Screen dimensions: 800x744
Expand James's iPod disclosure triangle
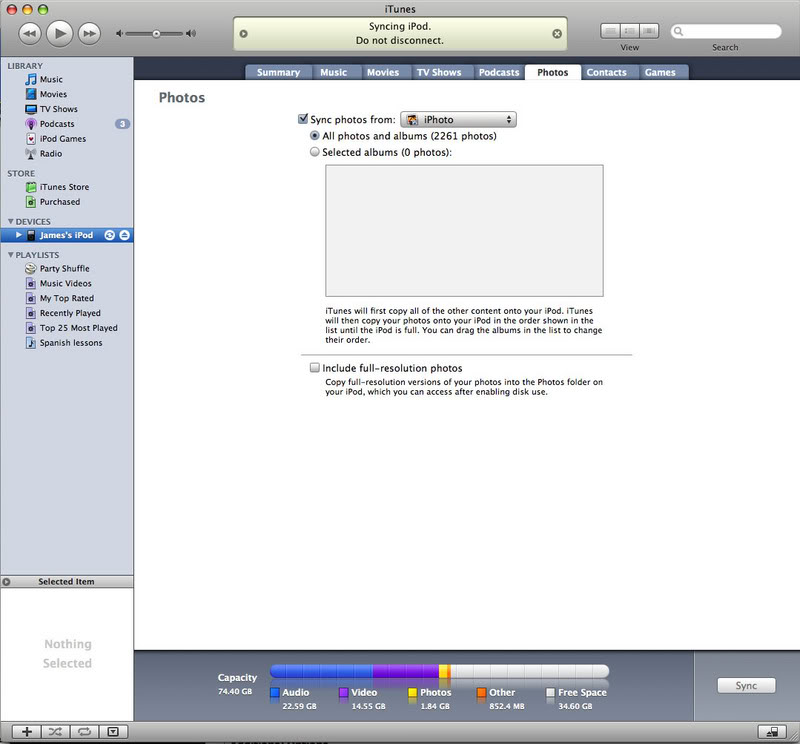(x=19, y=235)
